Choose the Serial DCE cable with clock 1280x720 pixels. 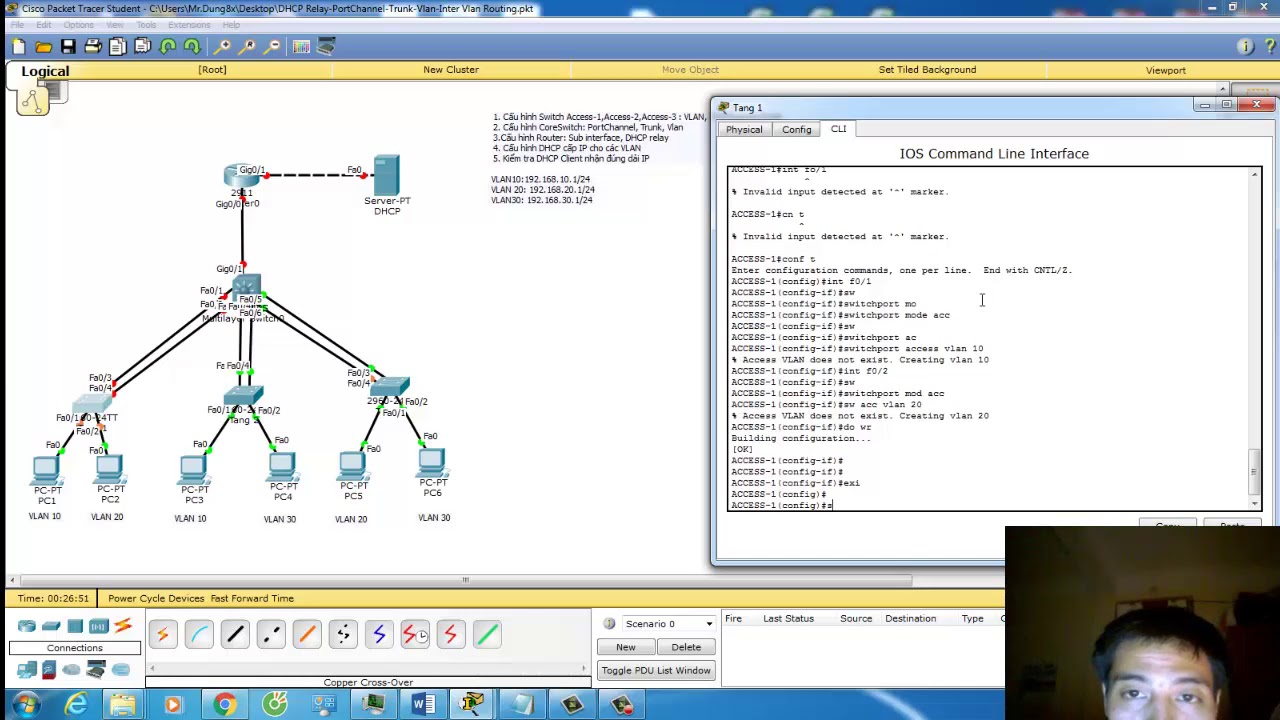[x=415, y=634]
